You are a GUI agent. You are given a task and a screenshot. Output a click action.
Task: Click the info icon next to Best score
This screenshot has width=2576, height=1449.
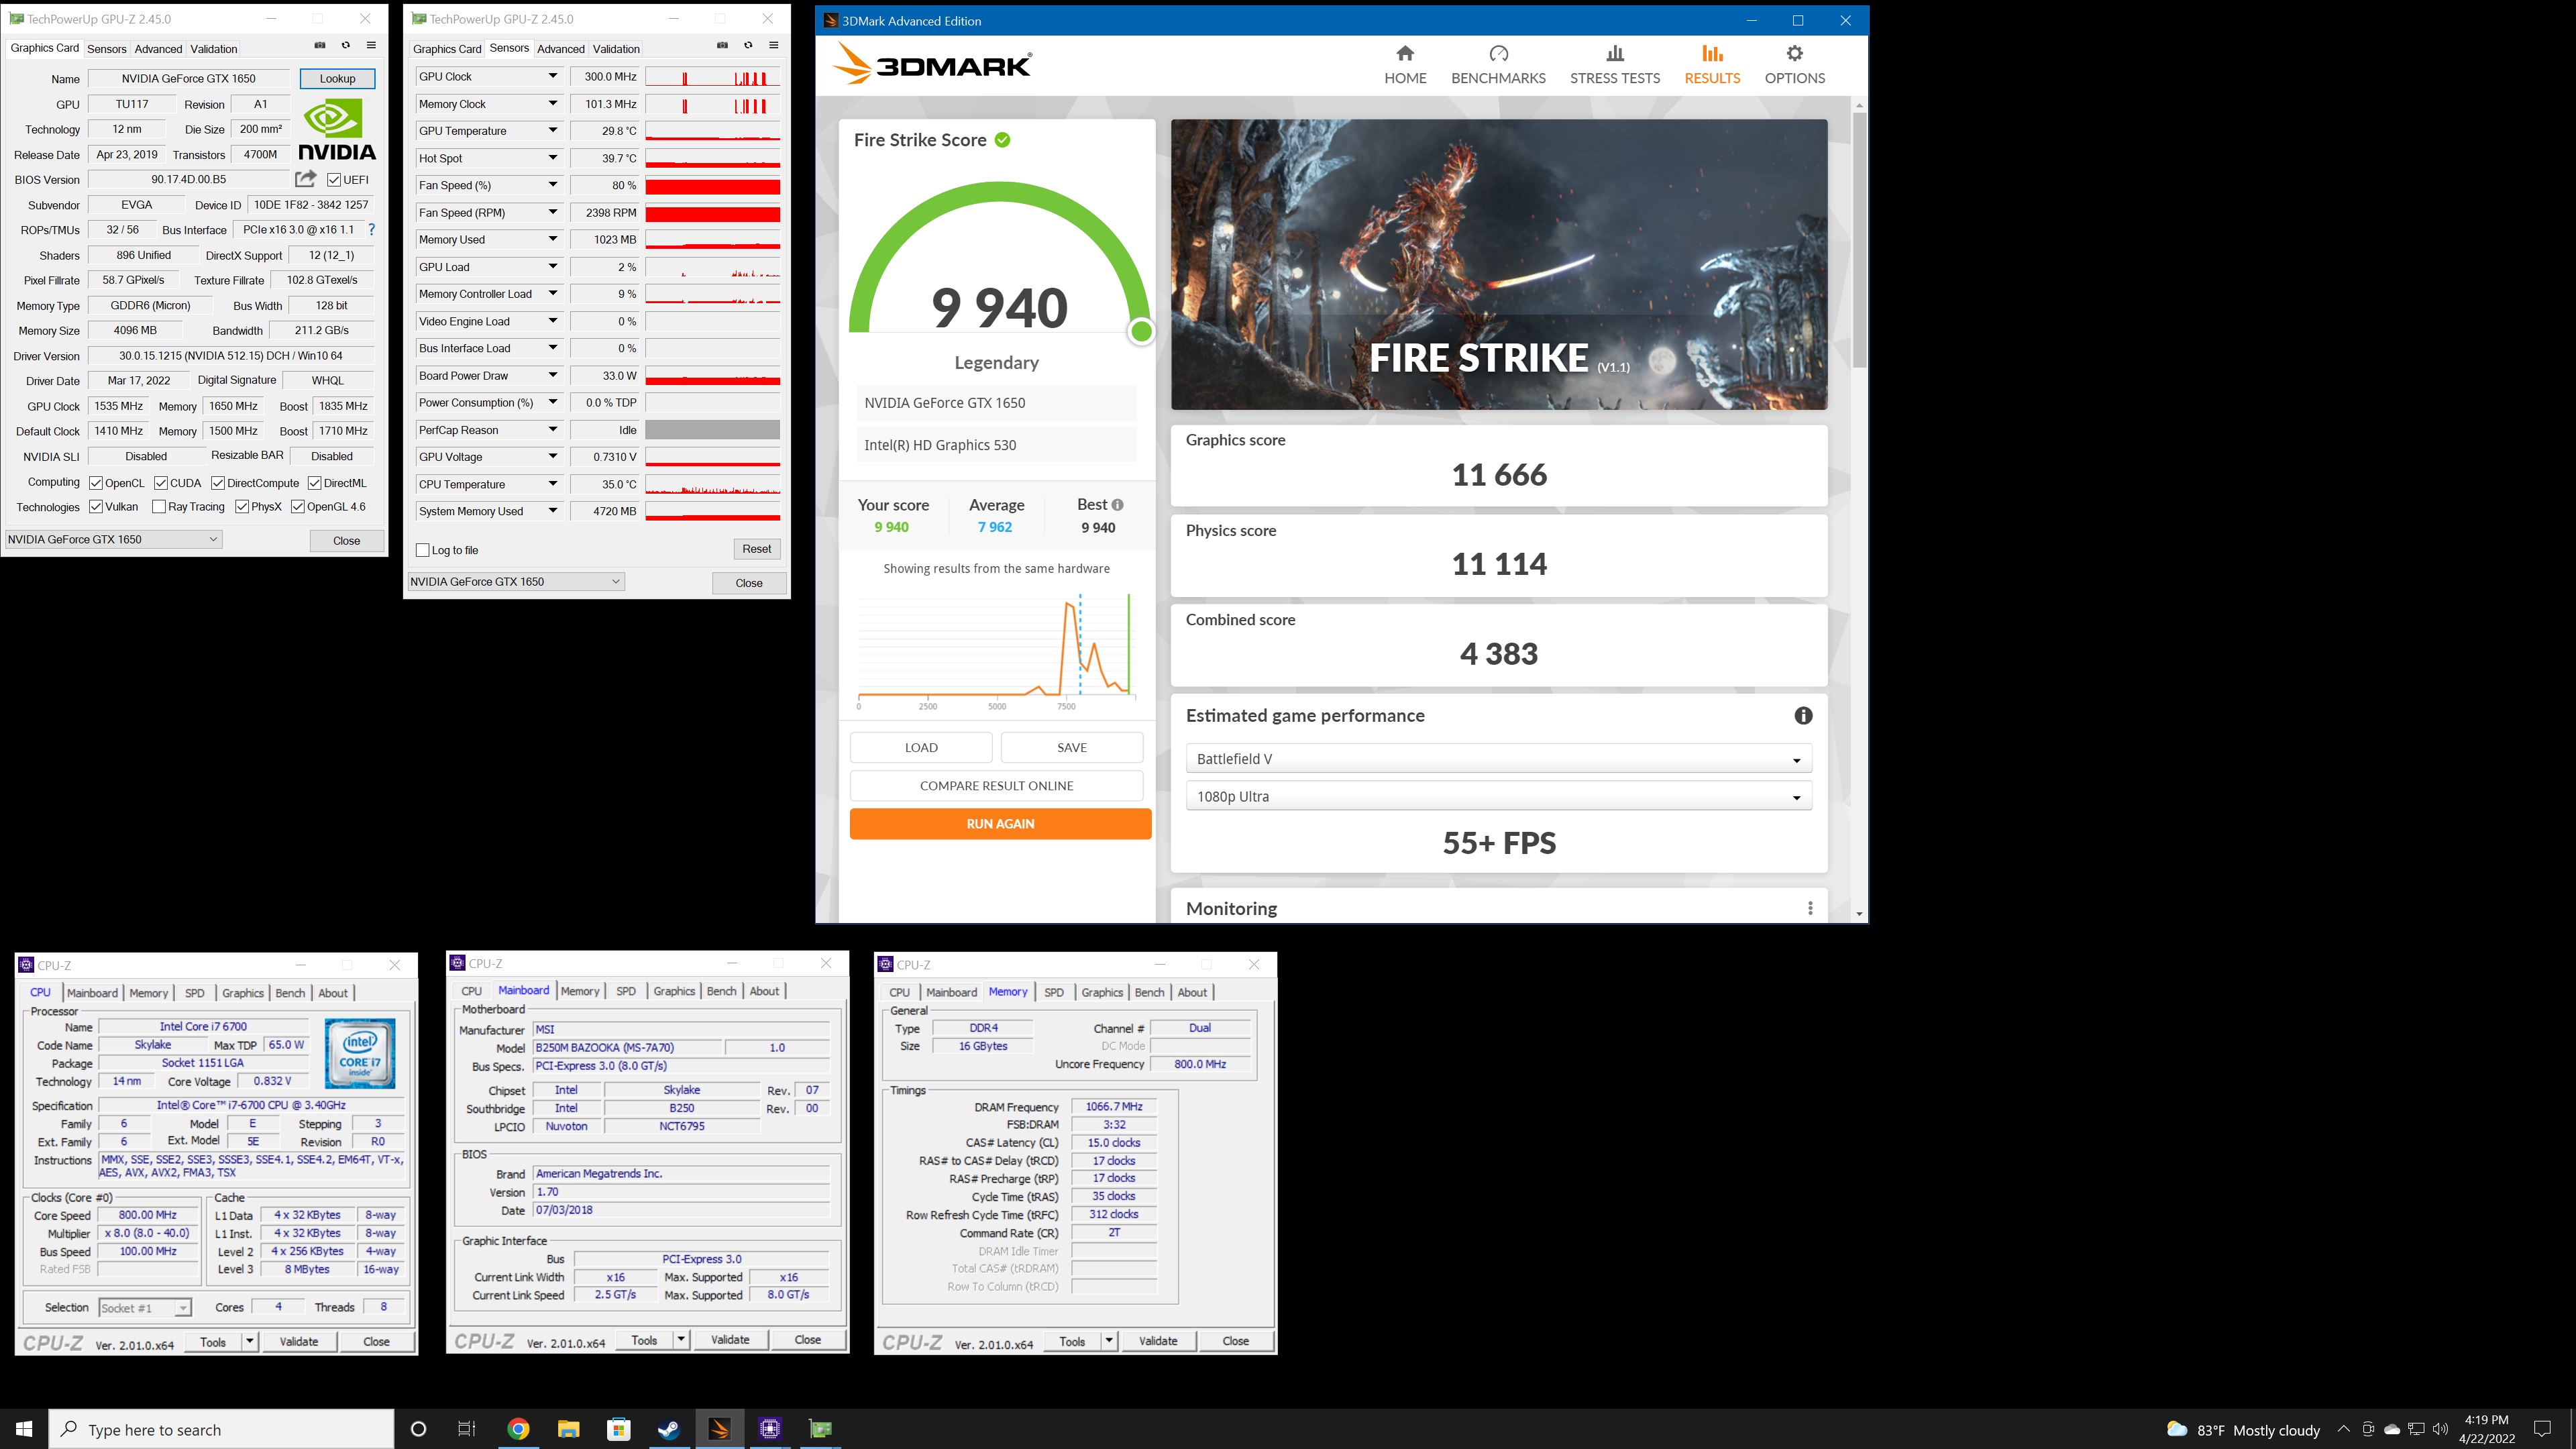[1117, 505]
